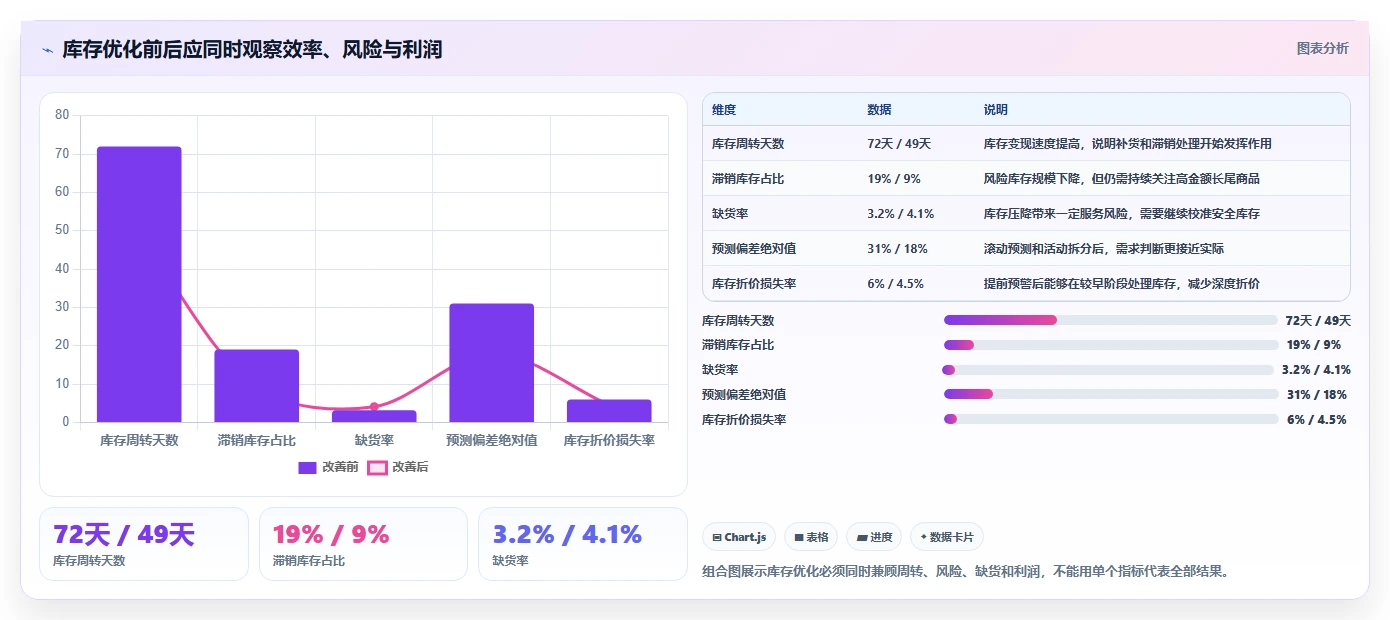This screenshot has width=1390, height=620.
Task: Click the page title 库存优化前后应同时观察效率
Action: click(x=252, y=49)
